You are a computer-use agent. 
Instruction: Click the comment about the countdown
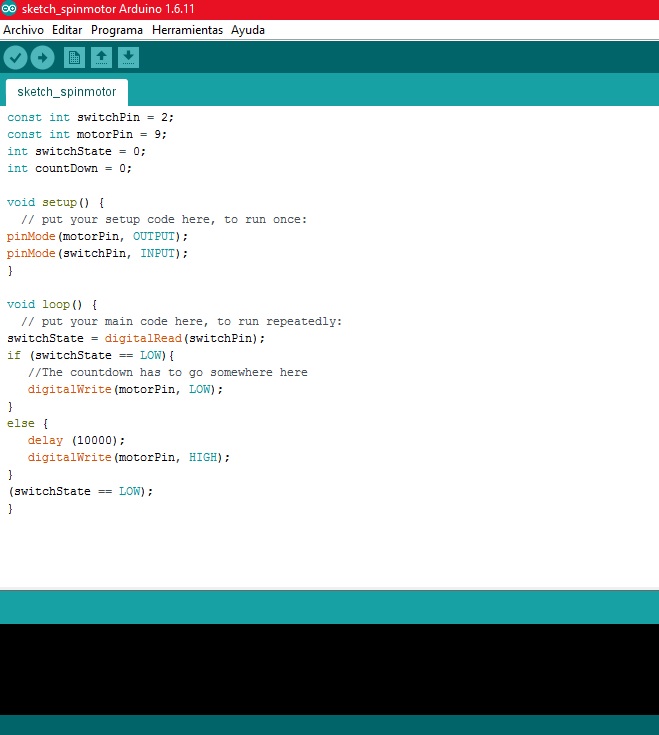[168, 372]
